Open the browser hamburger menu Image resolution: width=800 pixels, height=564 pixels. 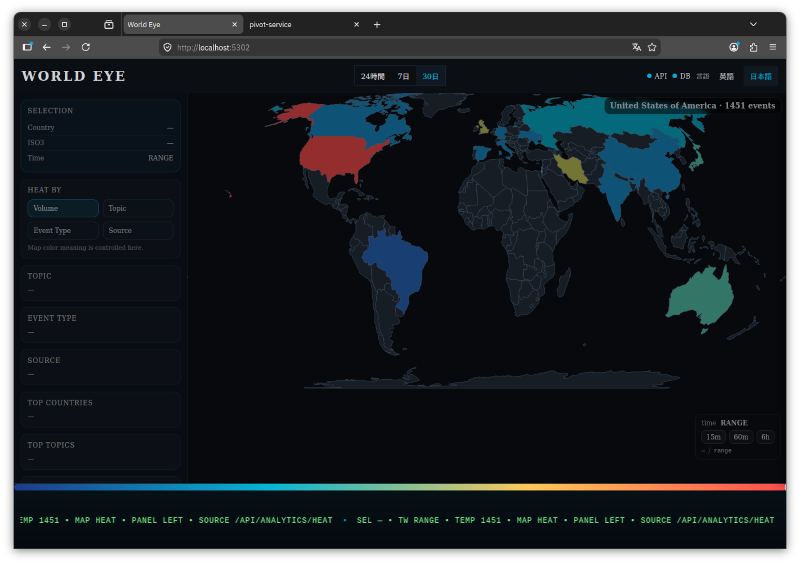(x=771, y=47)
